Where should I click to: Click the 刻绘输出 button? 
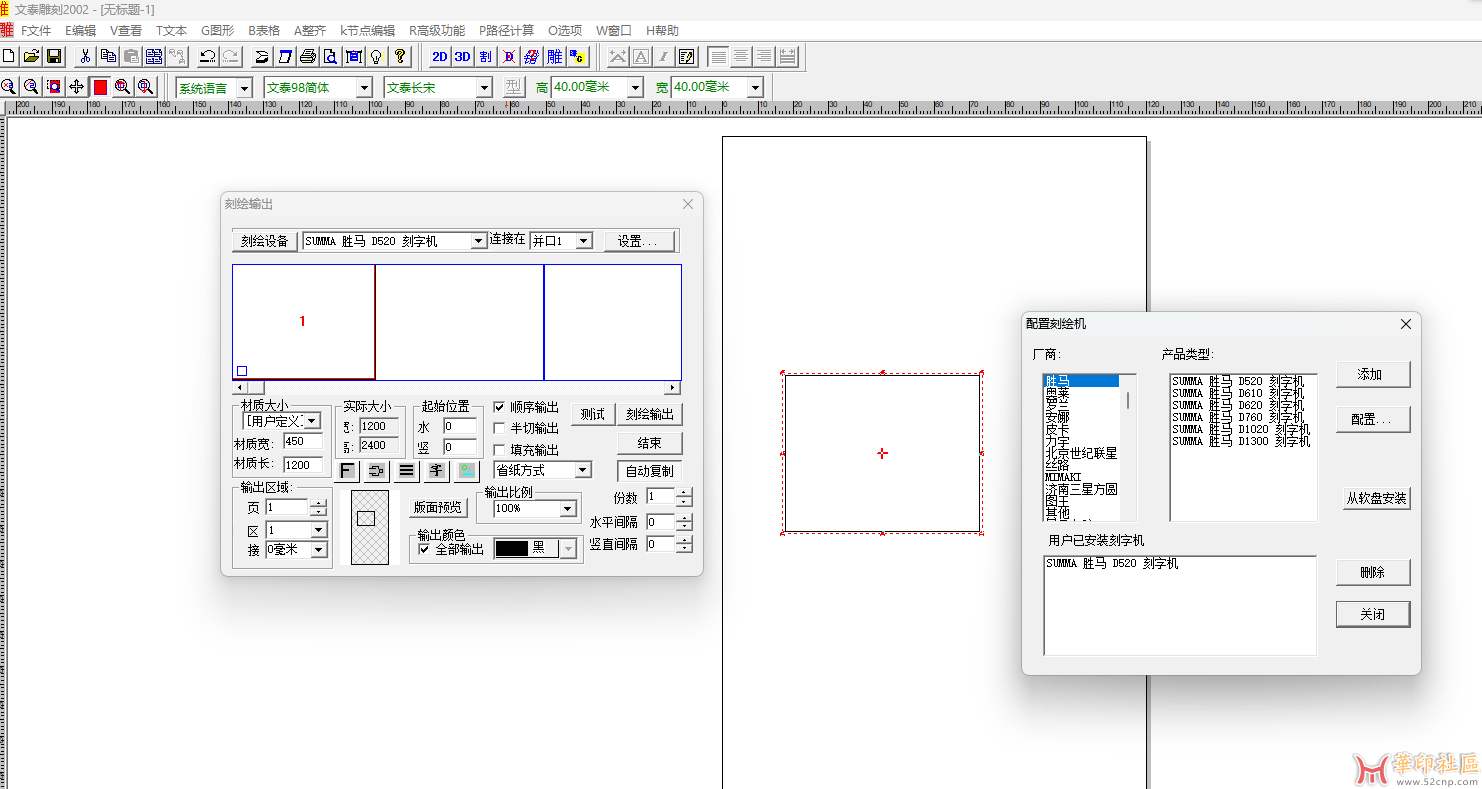pyautogui.click(x=650, y=414)
